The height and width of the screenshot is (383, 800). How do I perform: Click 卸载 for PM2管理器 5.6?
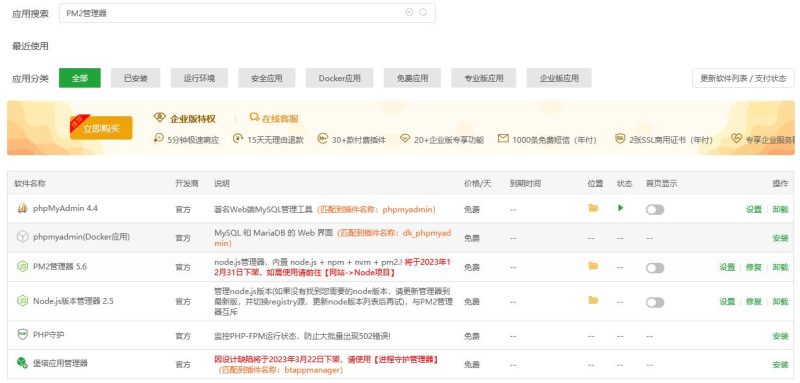pyautogui.click(x=780, y=267)
